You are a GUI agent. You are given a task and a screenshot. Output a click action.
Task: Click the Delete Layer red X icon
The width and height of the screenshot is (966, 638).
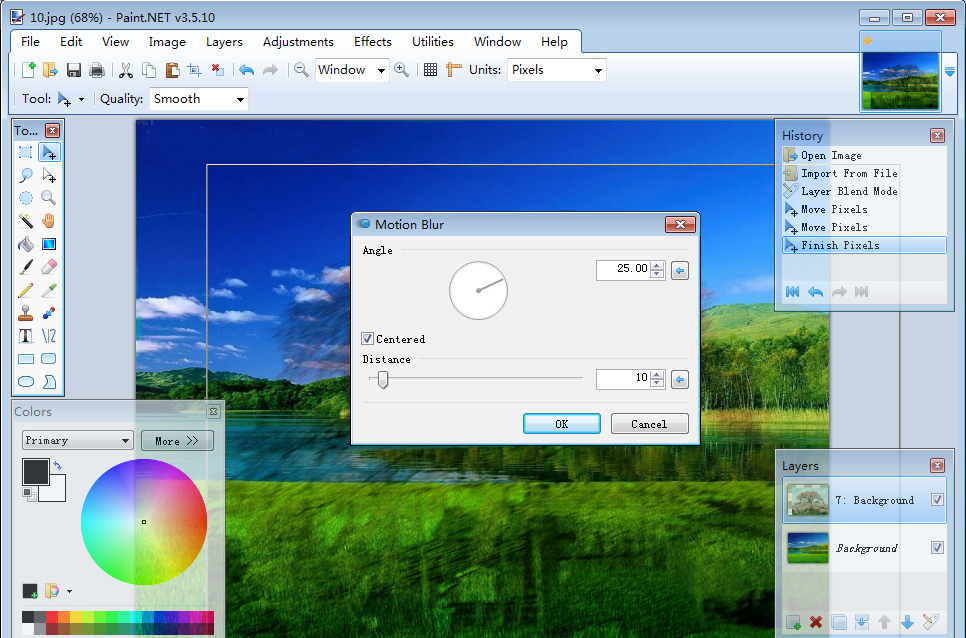(x=816, y=622)
